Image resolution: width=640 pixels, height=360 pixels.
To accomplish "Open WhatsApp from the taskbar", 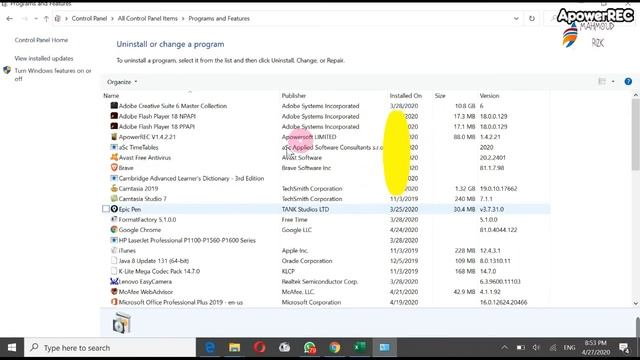I will pyautogui.click(x=310, y=347).
